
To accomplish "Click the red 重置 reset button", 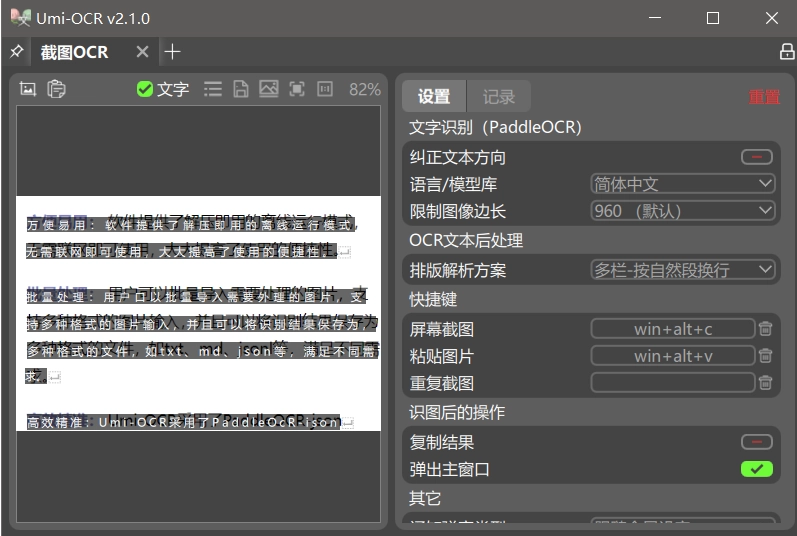I will click(764, 97).
